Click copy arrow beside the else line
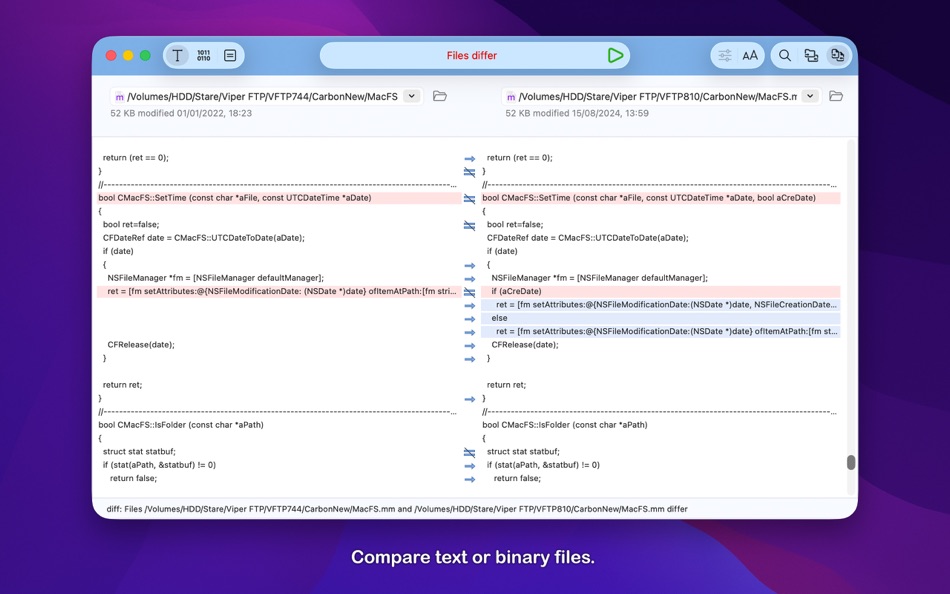The image size is (950, 594). (x=470, y=319)
